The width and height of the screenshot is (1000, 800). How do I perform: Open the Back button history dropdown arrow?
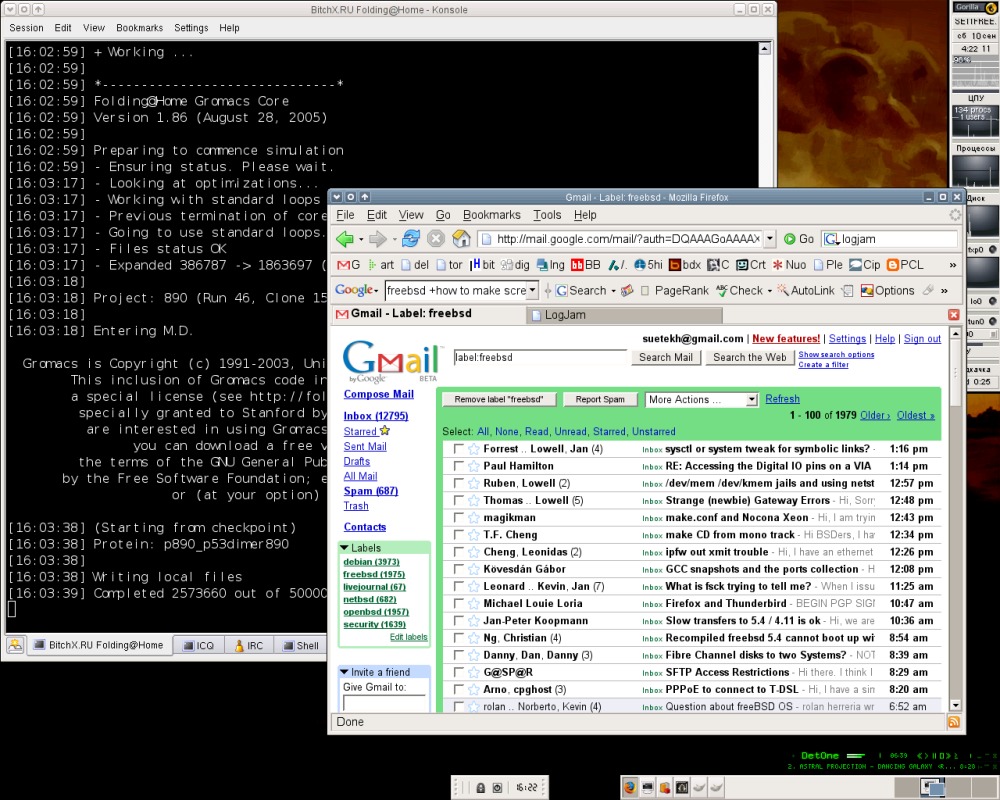(x=361, y=240)
